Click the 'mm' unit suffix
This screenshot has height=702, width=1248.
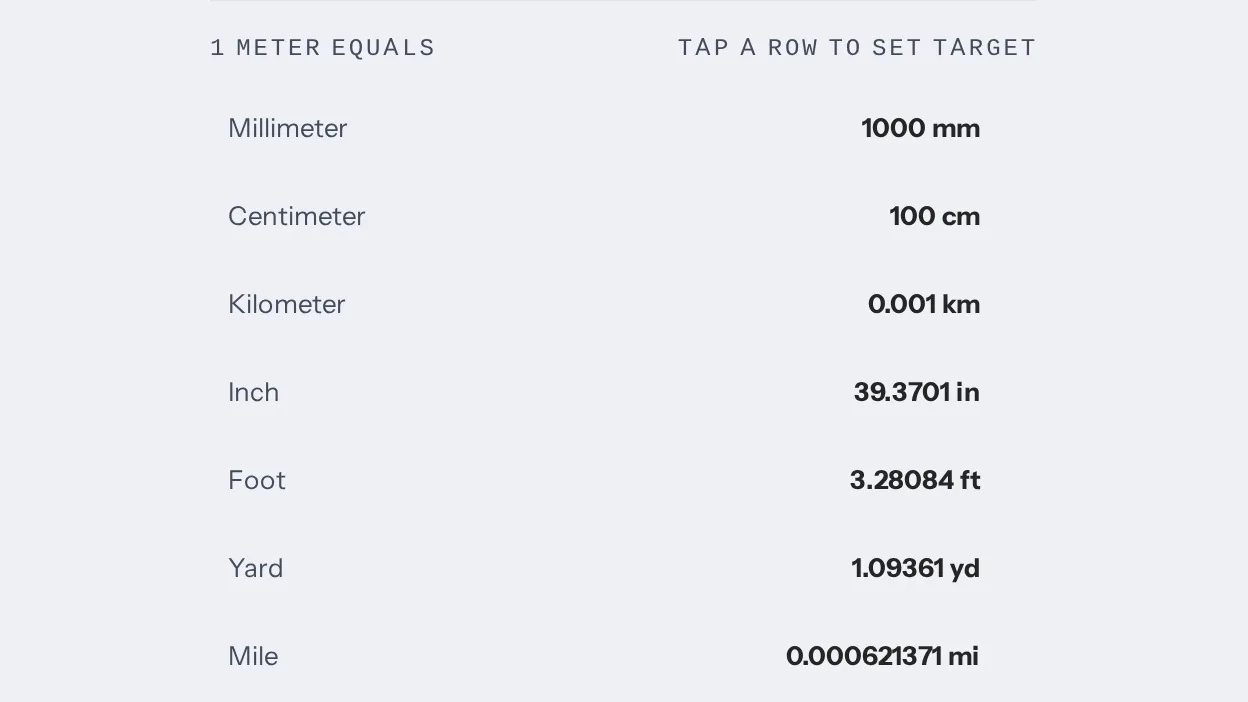956,128
